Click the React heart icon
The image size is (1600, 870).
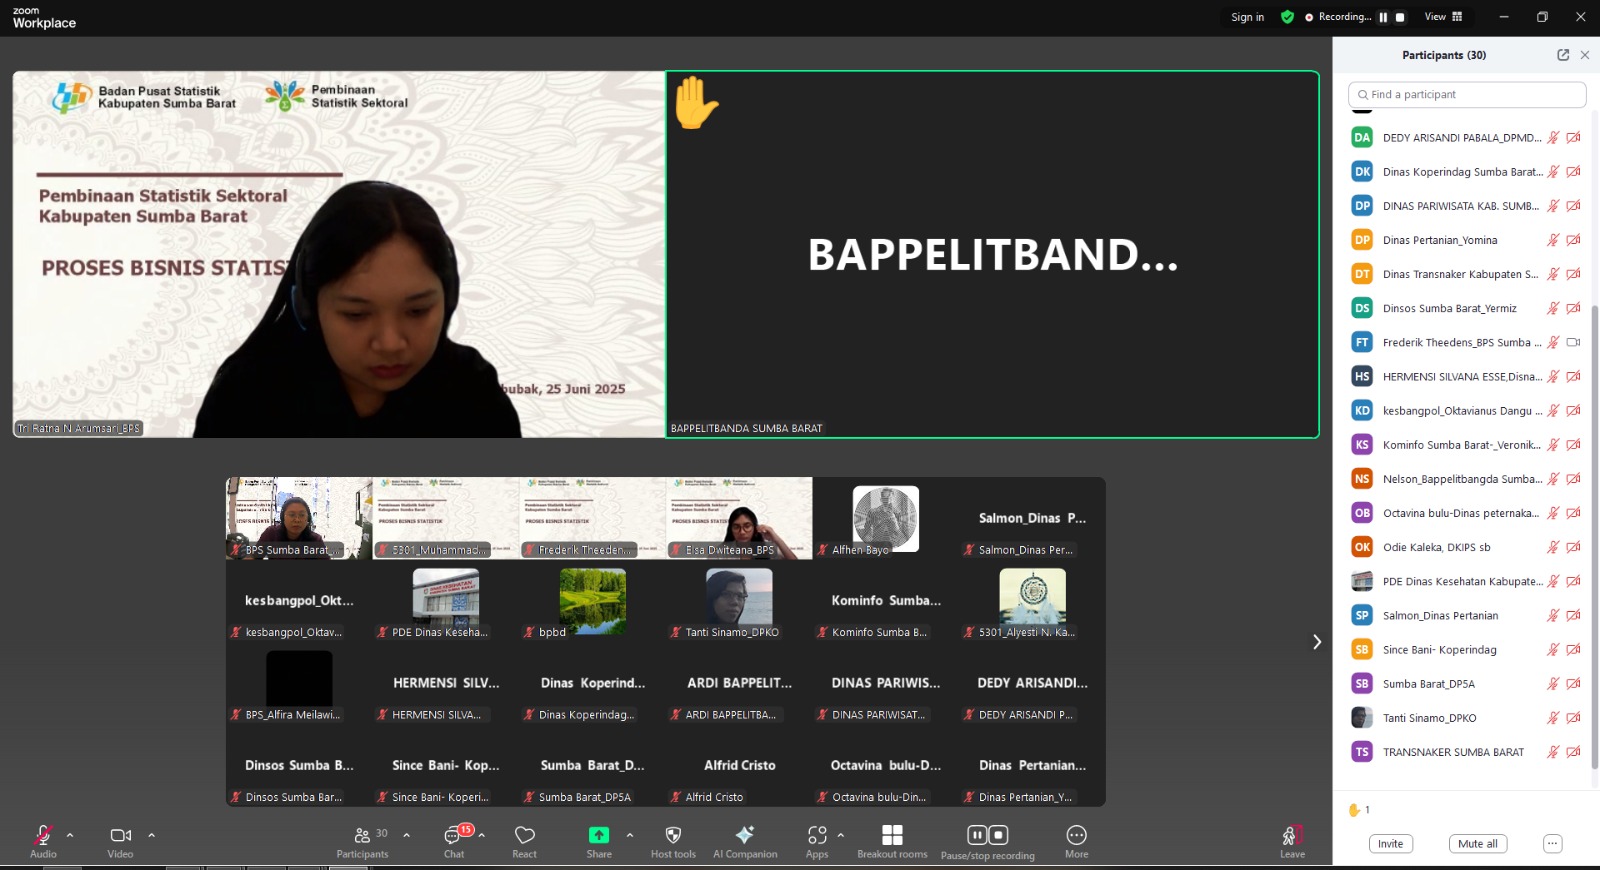click(x=524, y=836)
